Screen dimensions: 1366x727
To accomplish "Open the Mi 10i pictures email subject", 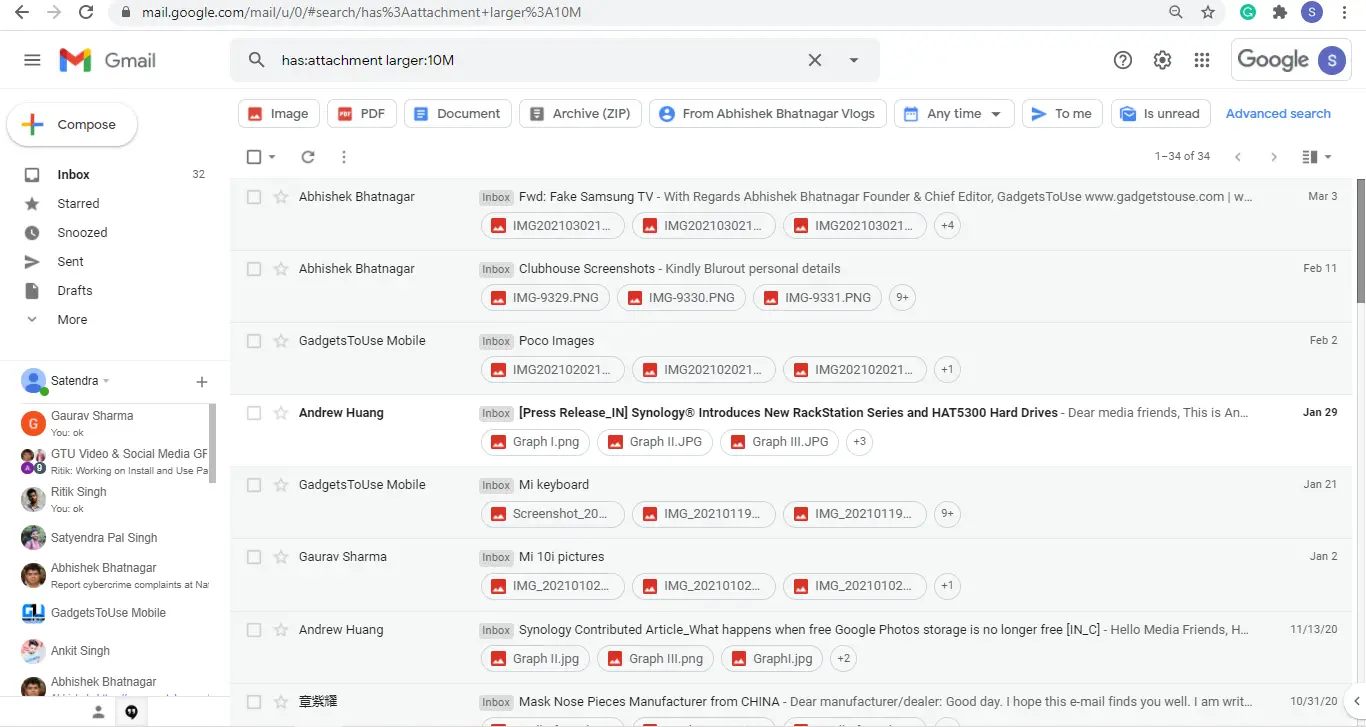I will (x=561, y=557).
